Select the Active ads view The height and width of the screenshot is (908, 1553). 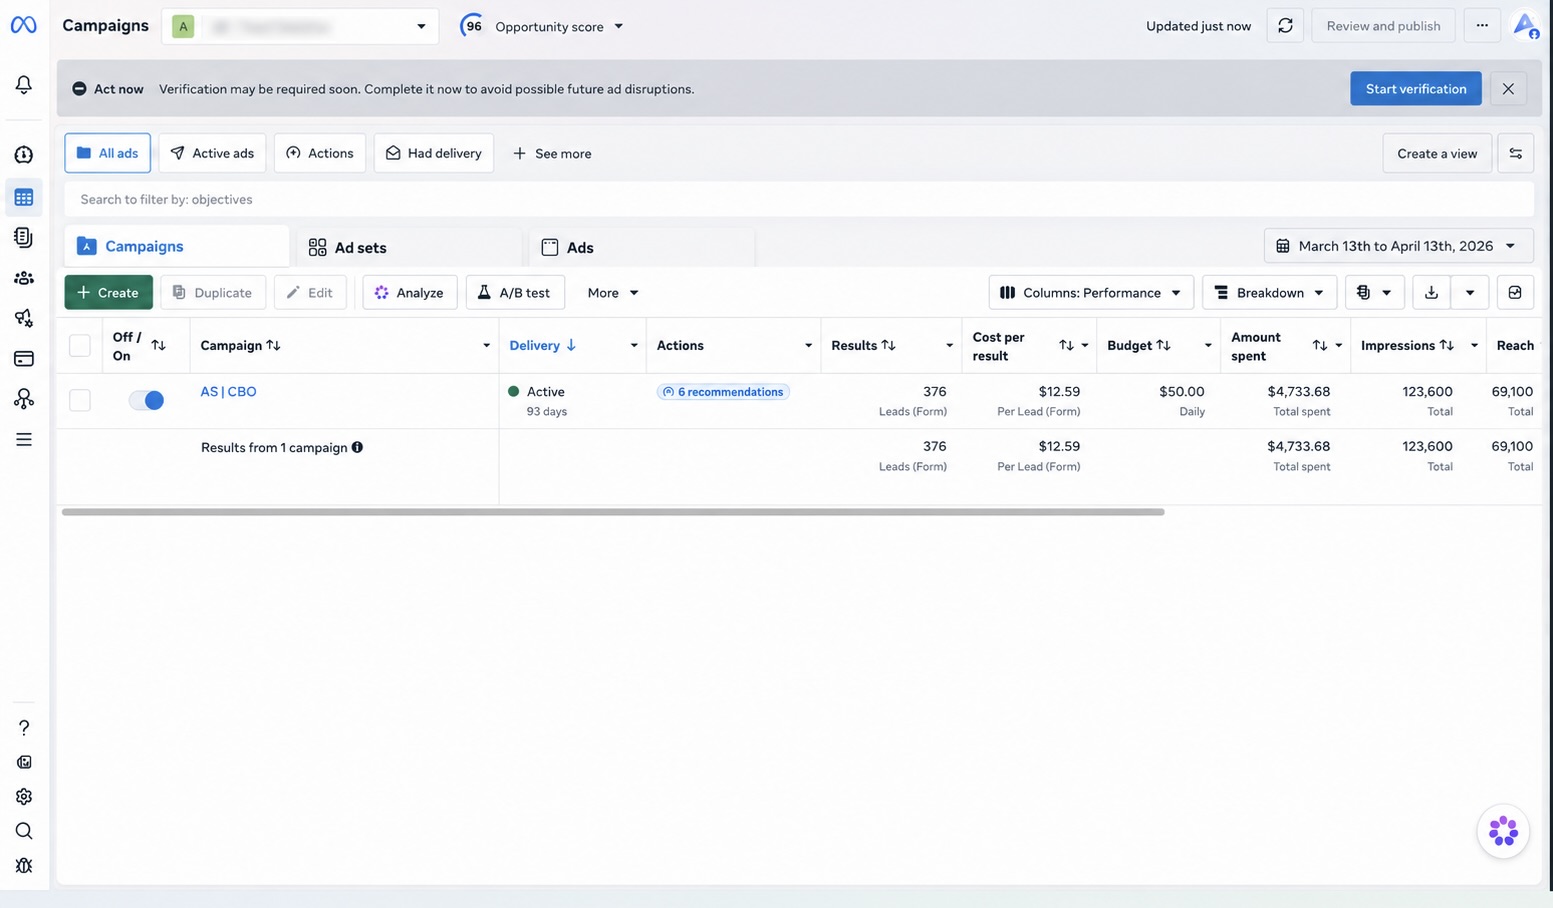point(212,153)
